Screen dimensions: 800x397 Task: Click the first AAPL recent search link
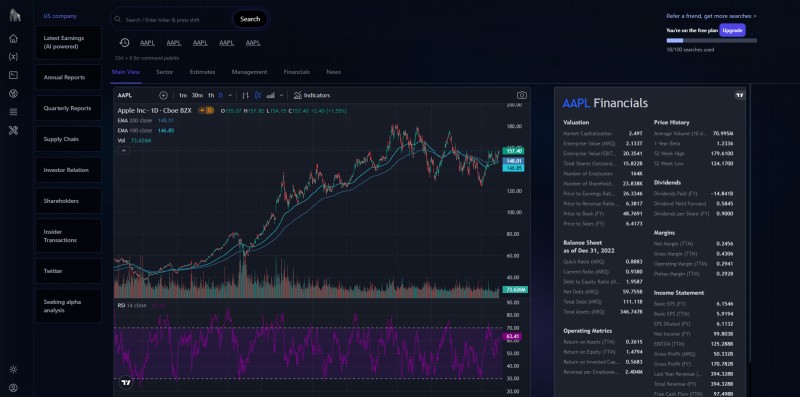tap(147, 43)
